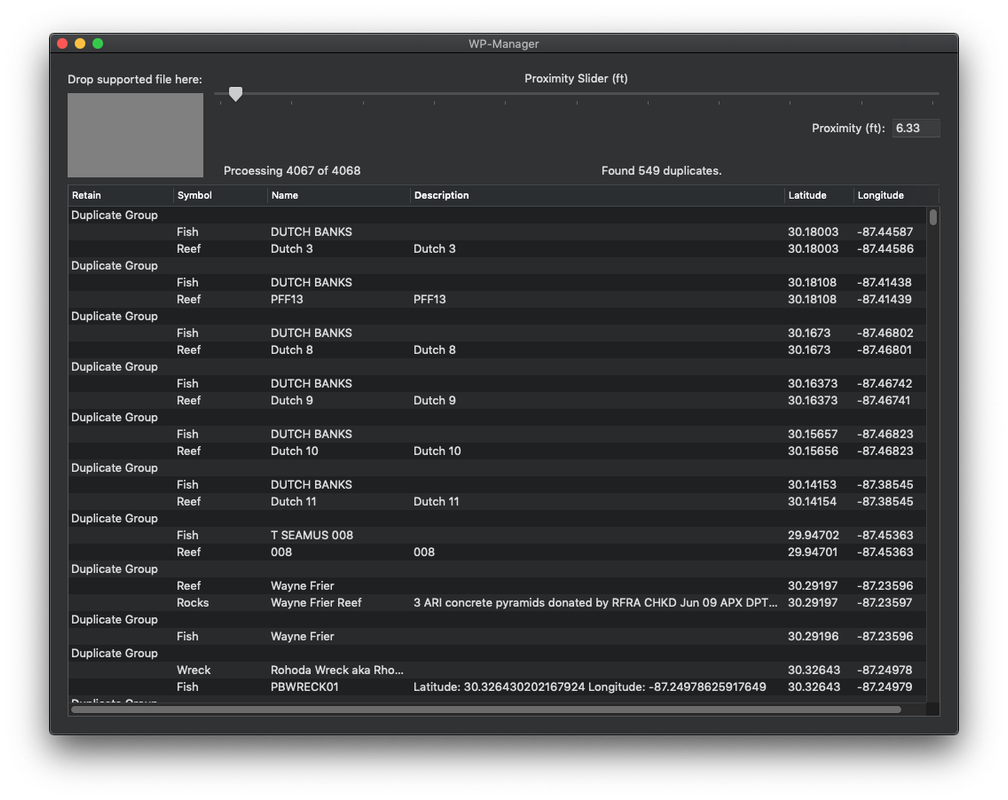1008x800 pixels.
Task: Click latitude value 30.15657
Action: (x=813, y=434)
